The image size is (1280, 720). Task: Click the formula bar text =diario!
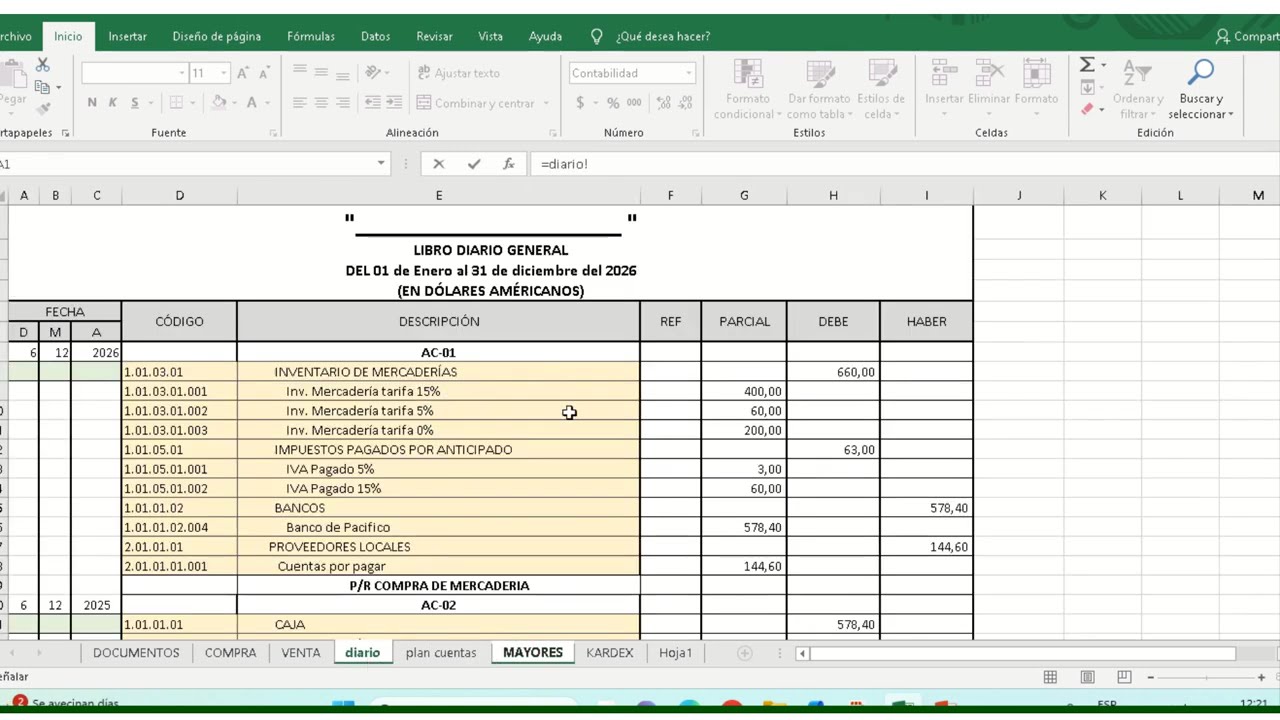pos(564,164)
